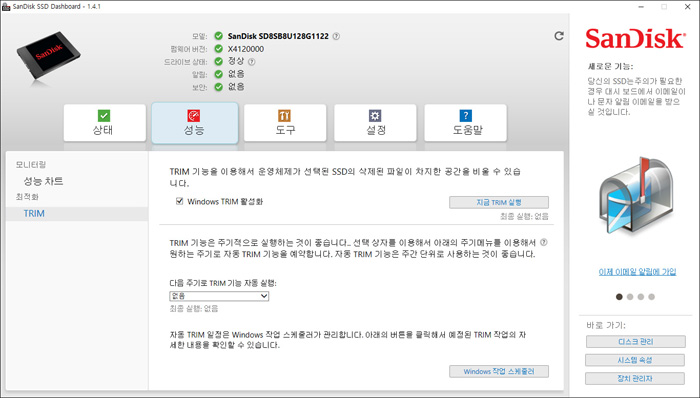Click the 장치 관리자 shortcut button
The image size is (700, 398).
635,378
